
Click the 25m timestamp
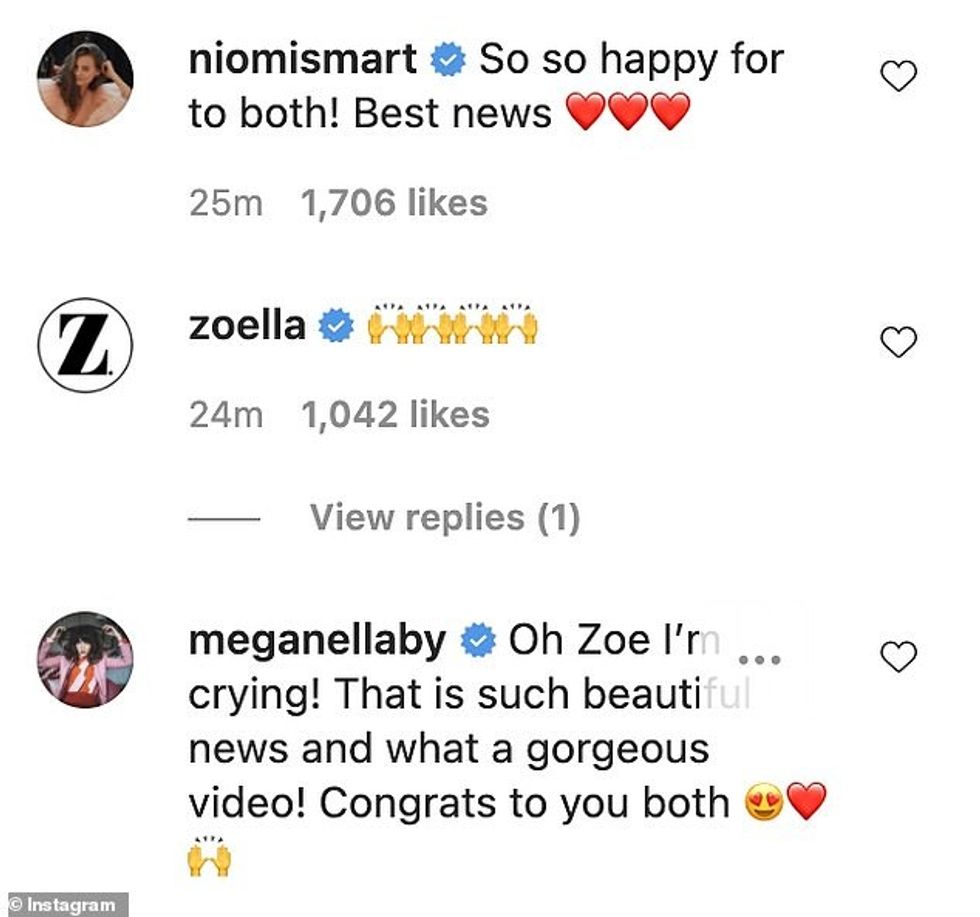(x=225, y=203)
